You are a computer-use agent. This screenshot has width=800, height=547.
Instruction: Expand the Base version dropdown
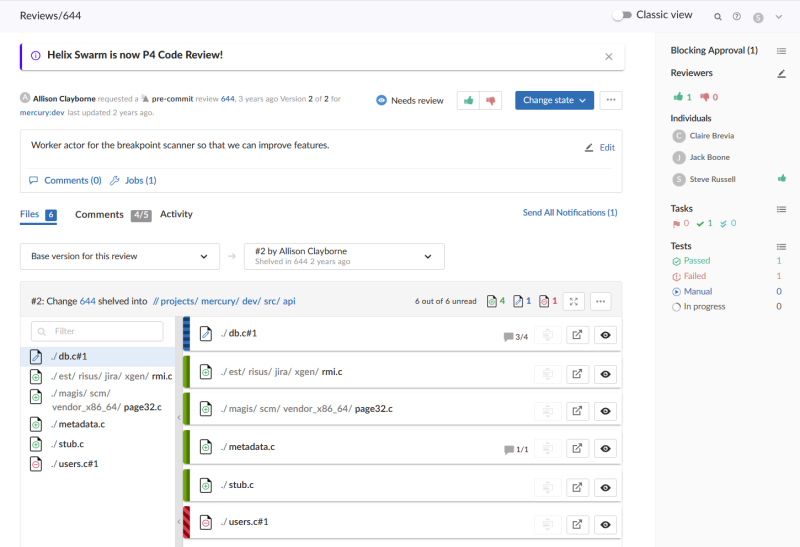(120, 256)
